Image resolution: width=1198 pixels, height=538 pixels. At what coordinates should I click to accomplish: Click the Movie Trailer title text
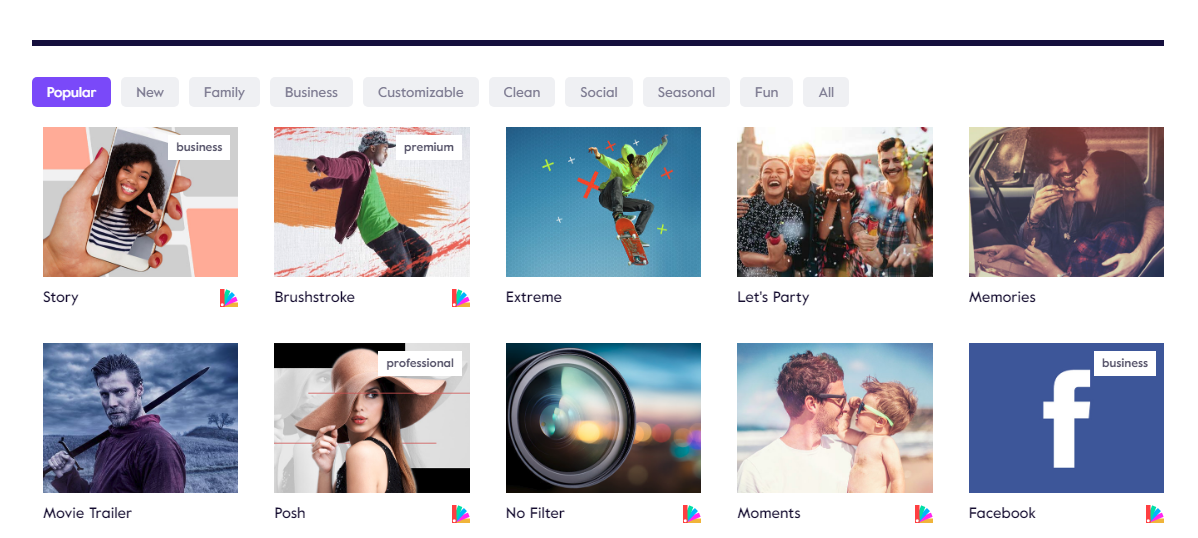pos(87,513)
